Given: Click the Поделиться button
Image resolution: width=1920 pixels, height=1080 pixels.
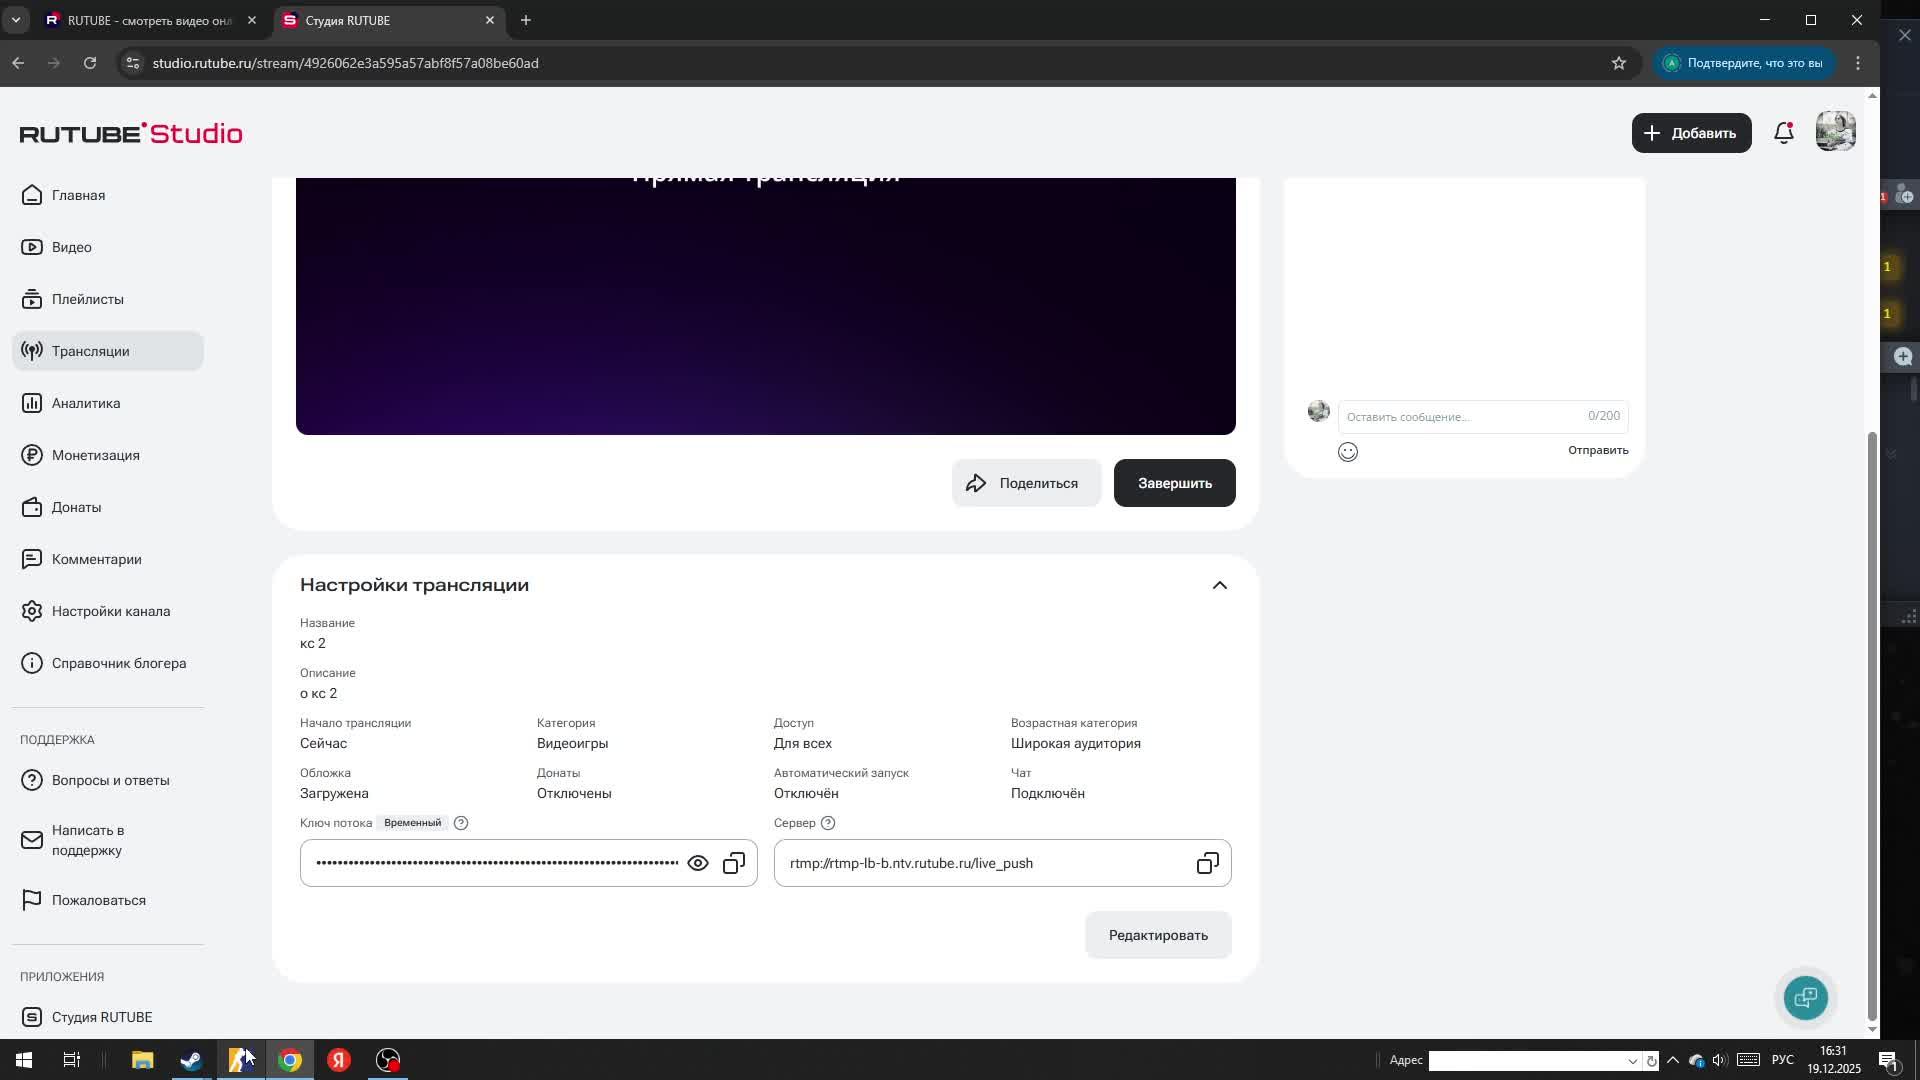Looking at the screenshot, I should click(x=1026, y=483).
